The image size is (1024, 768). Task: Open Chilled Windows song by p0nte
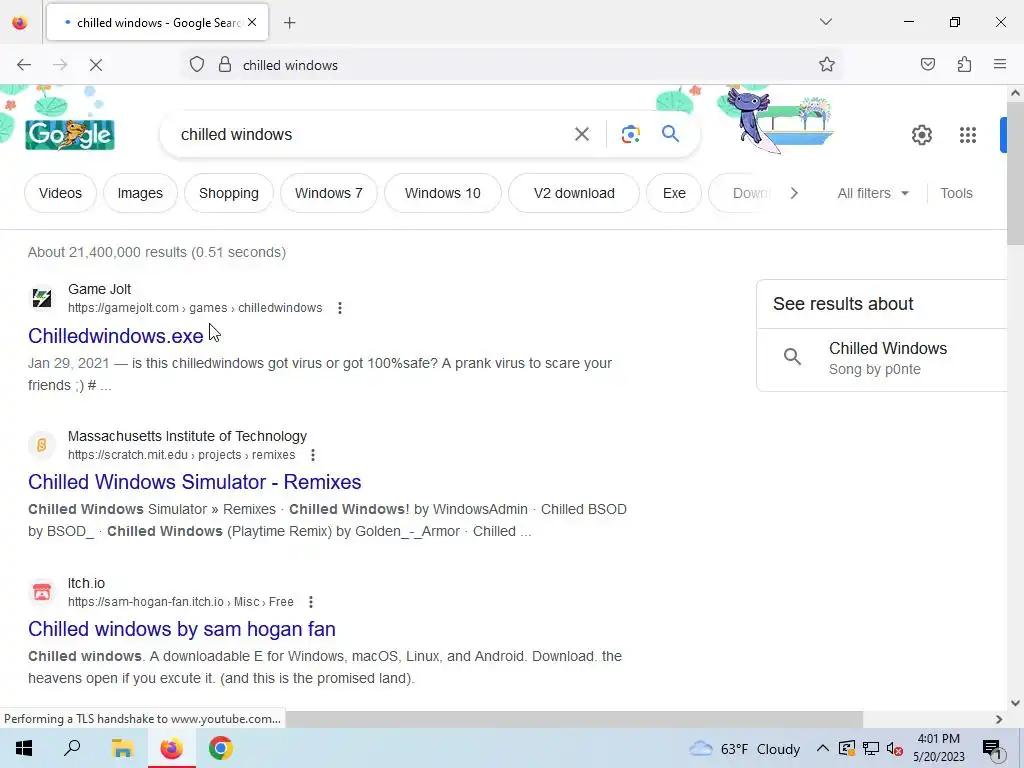coord(882,359)
